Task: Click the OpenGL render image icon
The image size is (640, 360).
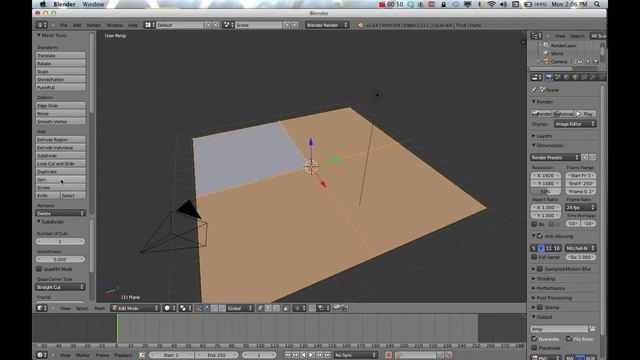Action: (x=337, y=308)
